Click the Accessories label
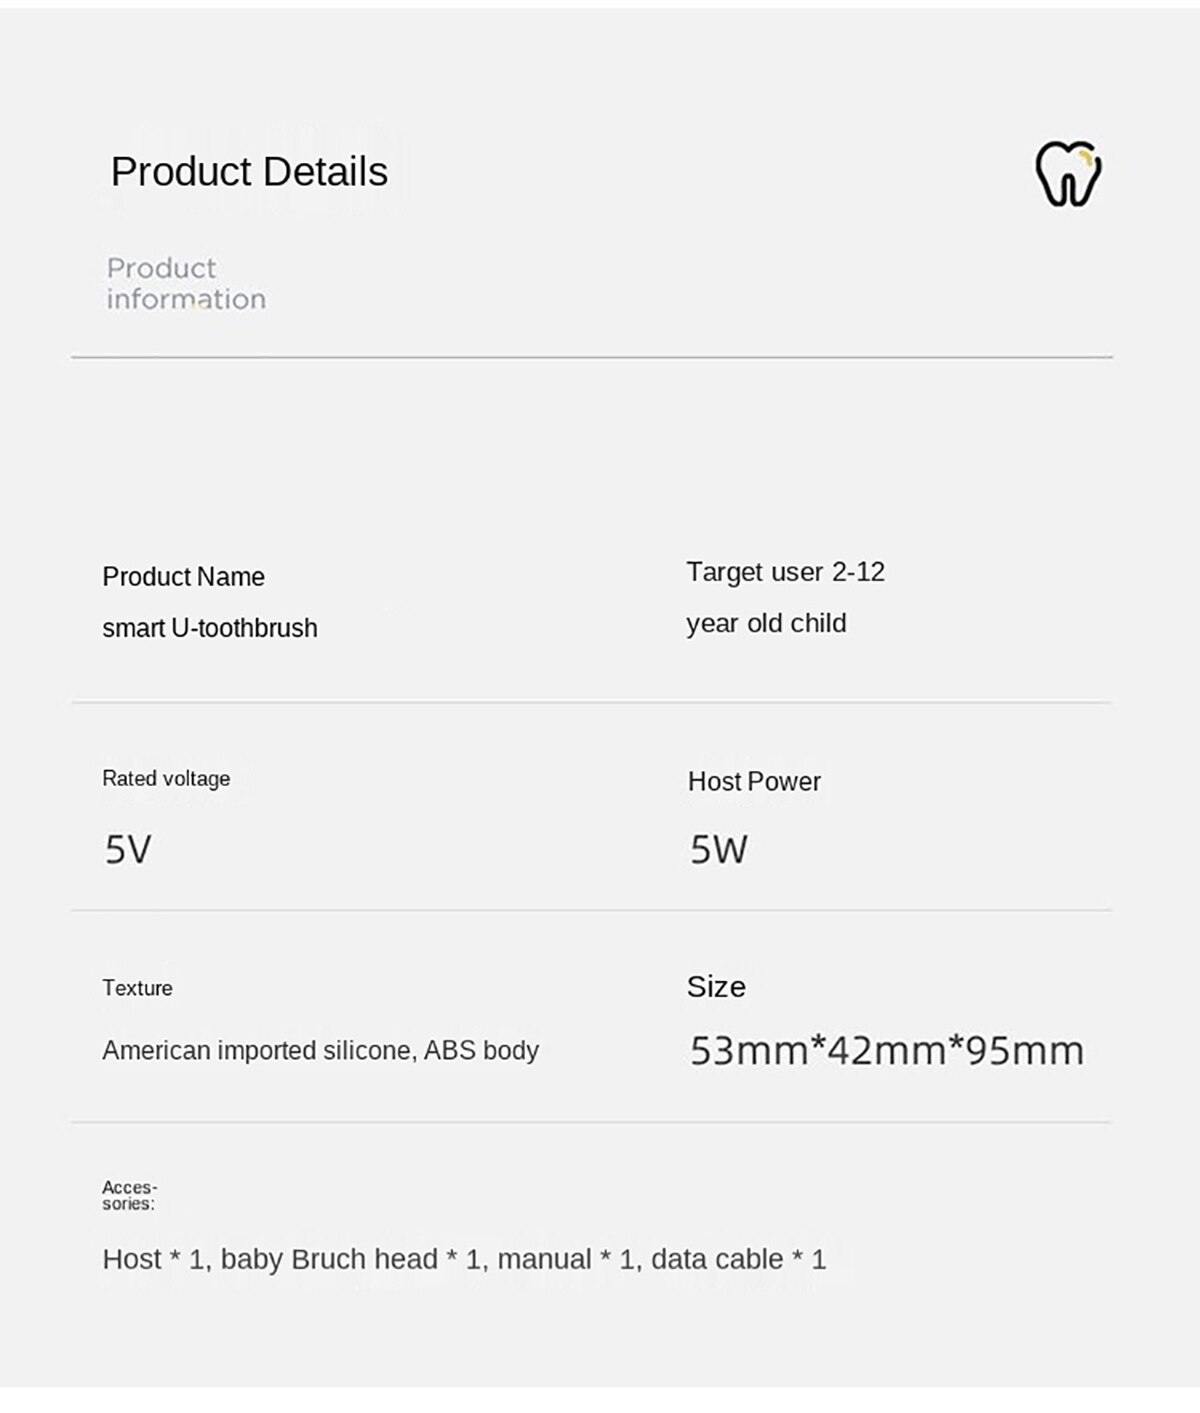This screenshot has width=1200, height=1413. [130, 1195]
